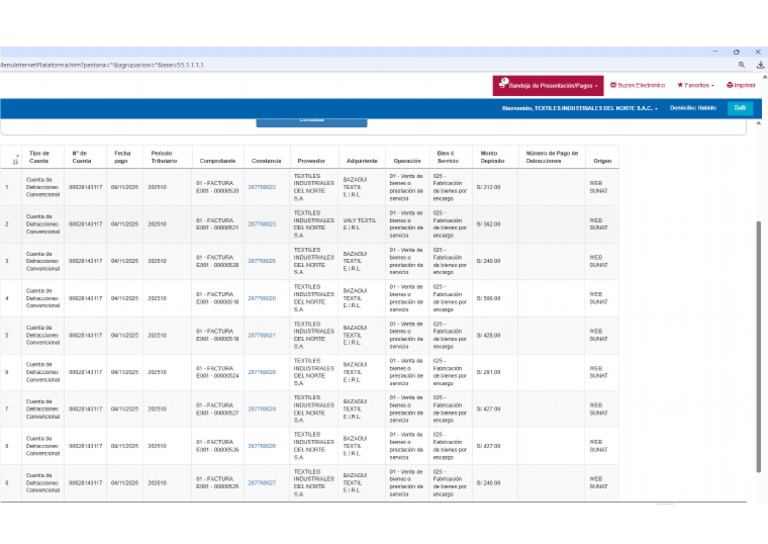Click the download icon in address bar
Image resolution: width=768 pixels, height=544 pixels.
[760, 65]
